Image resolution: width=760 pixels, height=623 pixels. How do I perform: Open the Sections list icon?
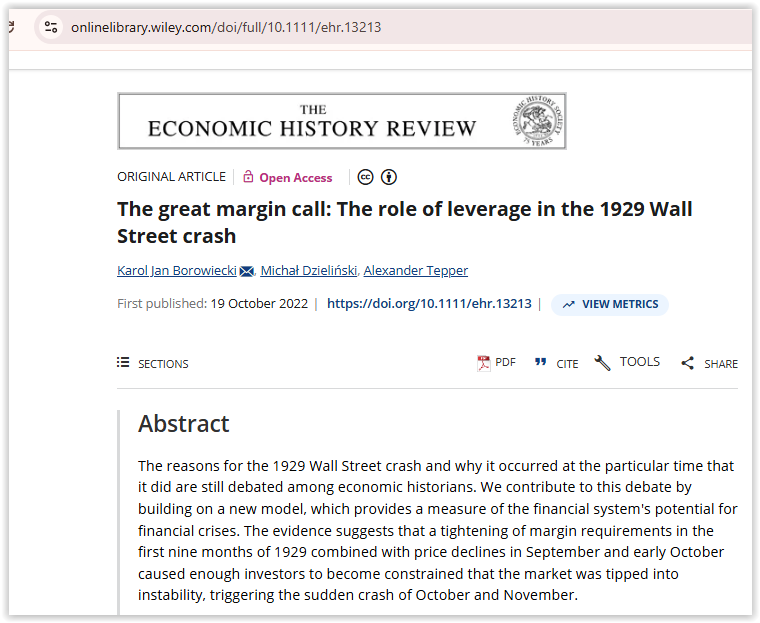(x=123, y=362)
